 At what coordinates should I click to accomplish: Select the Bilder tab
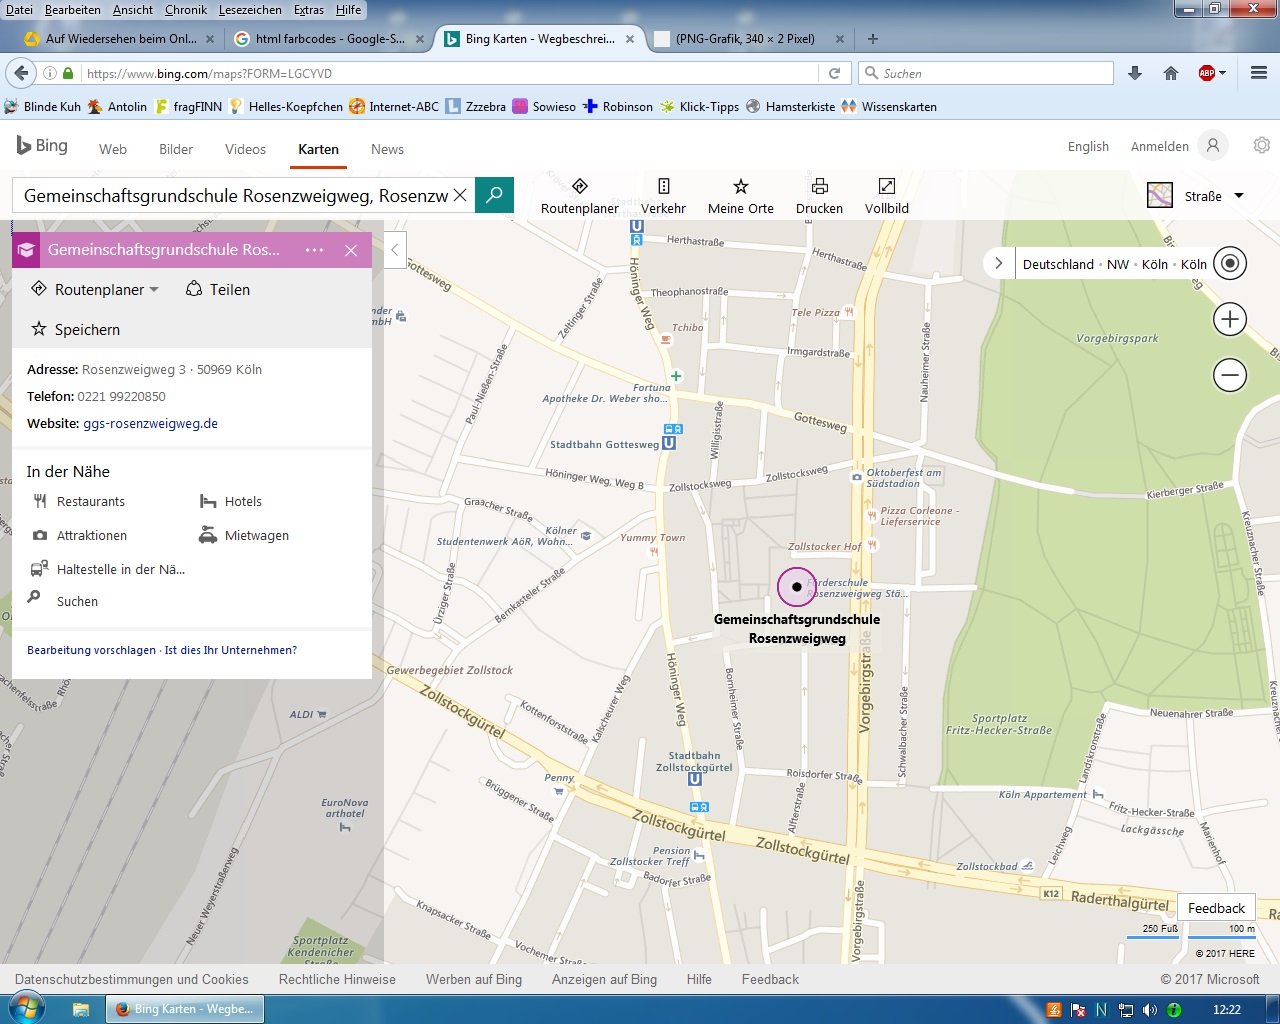pyautogui.click(x=176, y=149)
